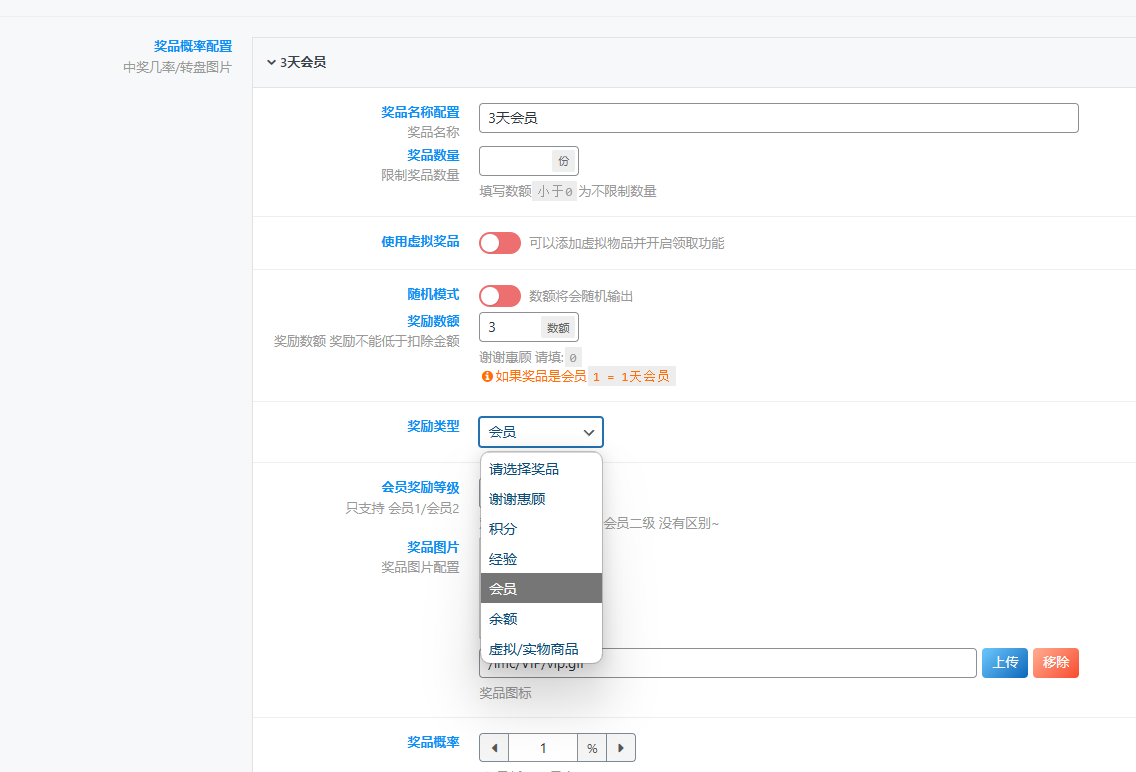Toggle the 使用虚拟奖品 switch

click(x=500, y=243)
